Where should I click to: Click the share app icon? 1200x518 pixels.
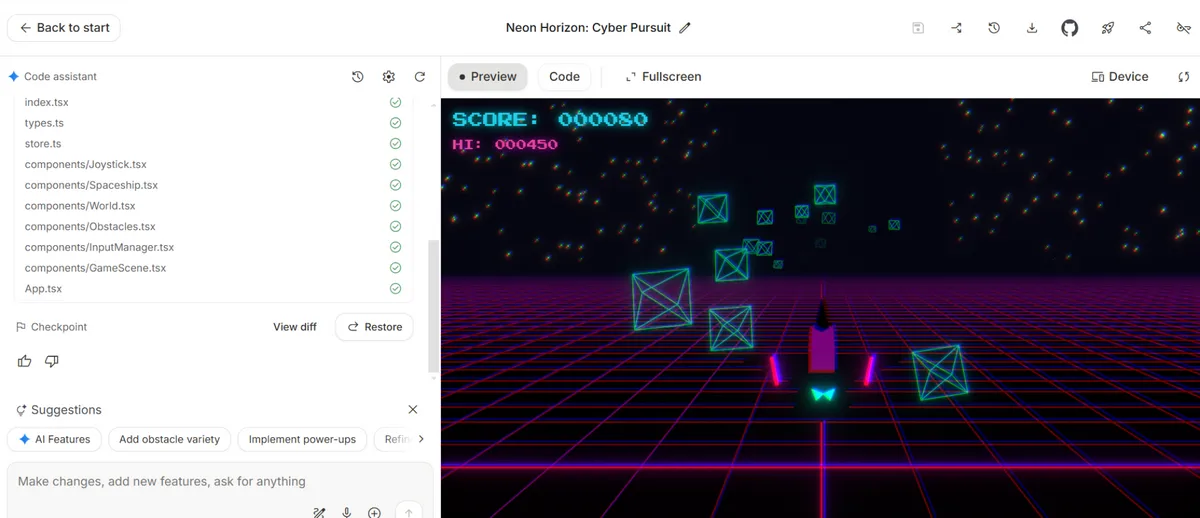pos(1145,28)
